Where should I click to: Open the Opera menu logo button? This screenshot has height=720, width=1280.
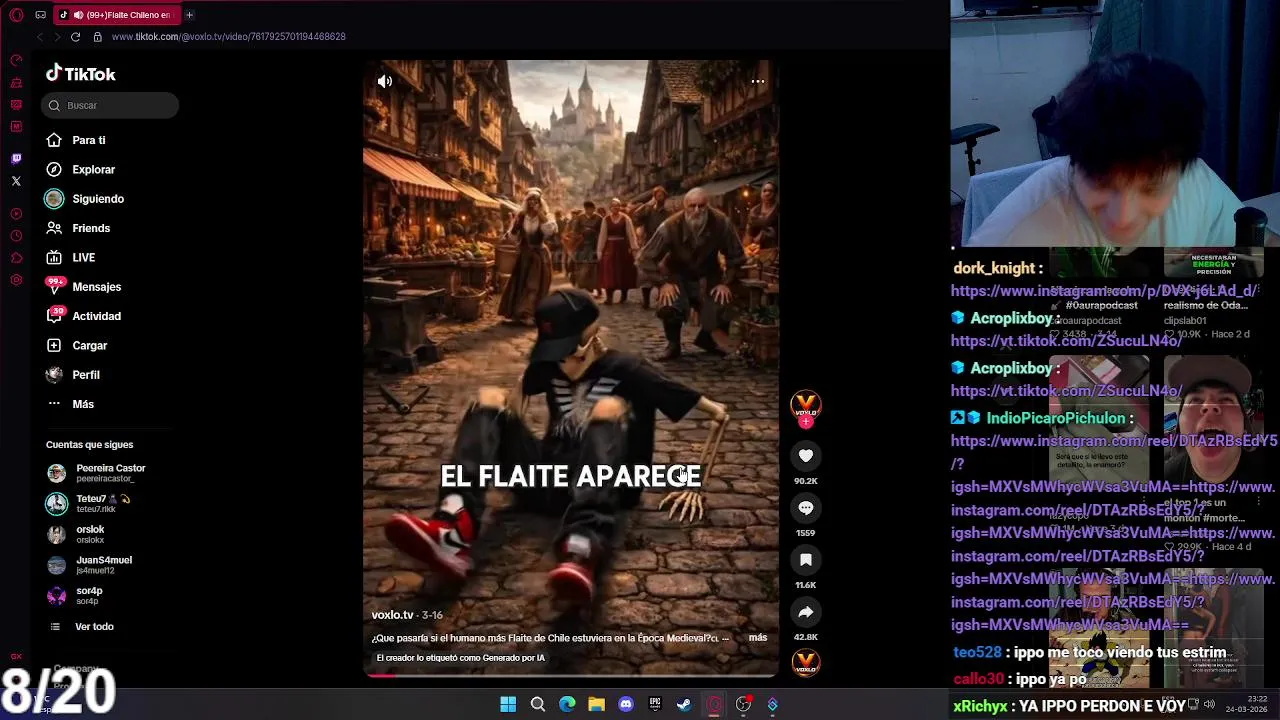click(x=16, y=15)
